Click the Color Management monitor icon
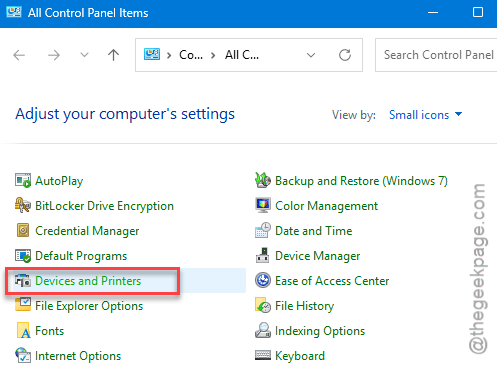The width and height of the screenshot is (497, 367). pyautogui.click(x=263, y=205)
